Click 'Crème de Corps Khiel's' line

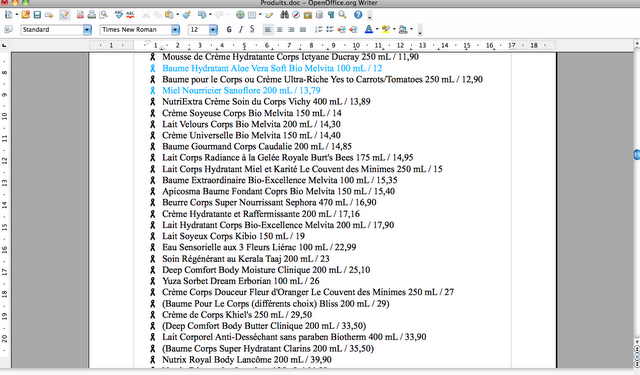coord(237,315)
